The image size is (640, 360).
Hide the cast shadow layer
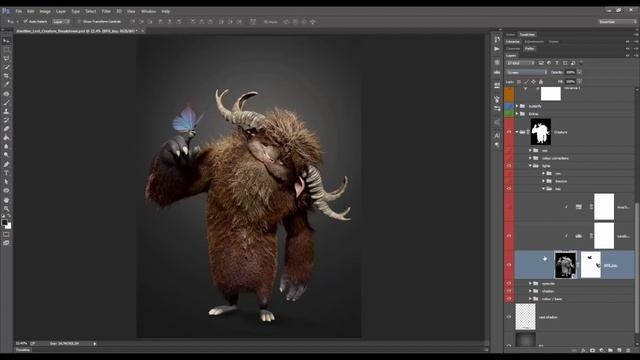pyautogui.click(x=509, y=317)
